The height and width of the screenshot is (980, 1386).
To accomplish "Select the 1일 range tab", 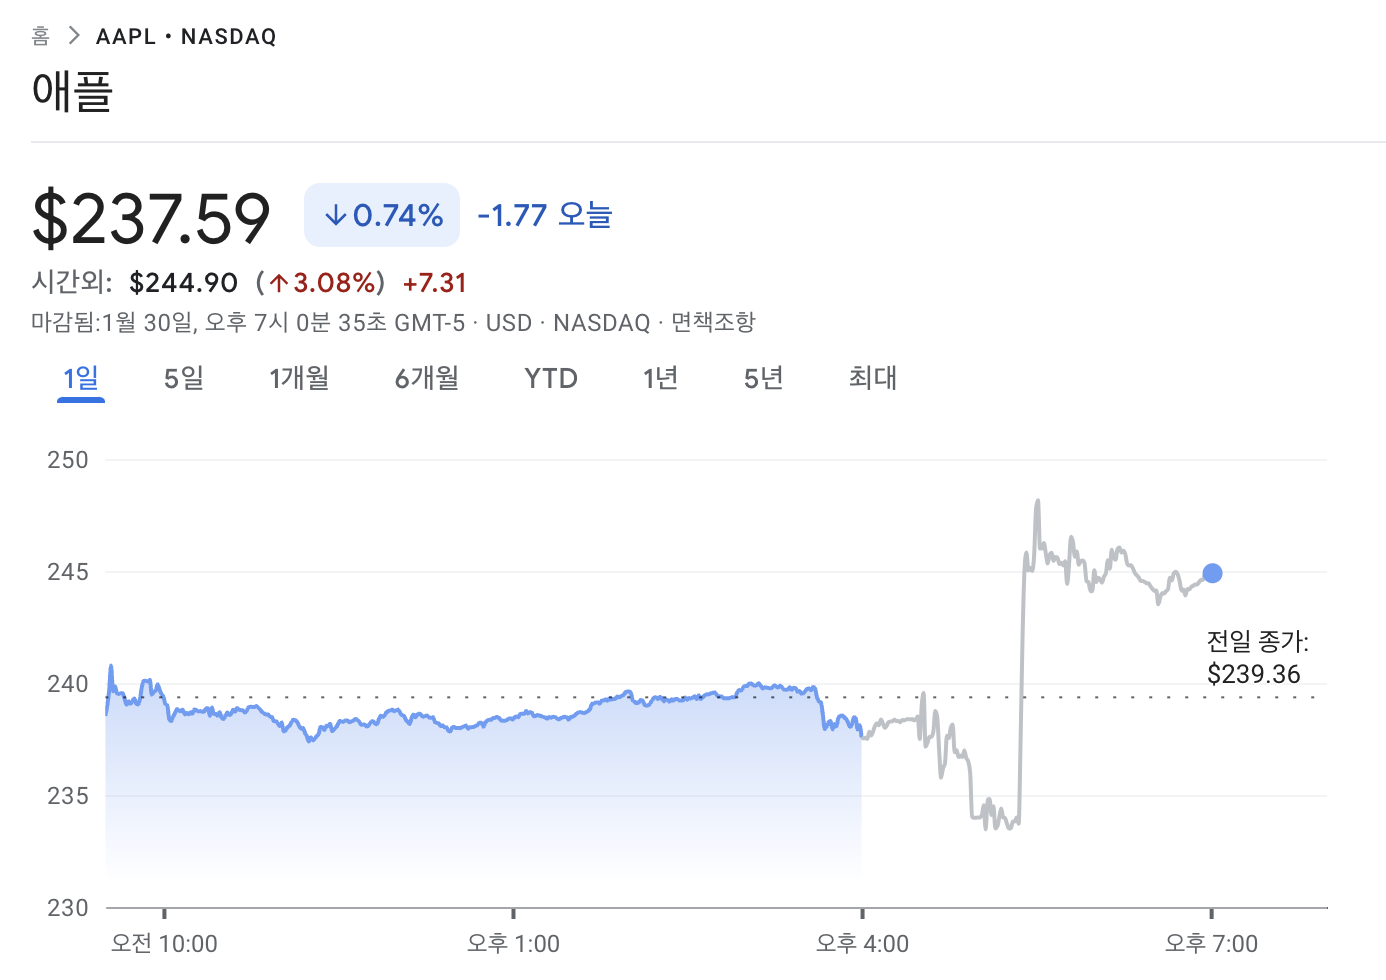I will 81,378.
